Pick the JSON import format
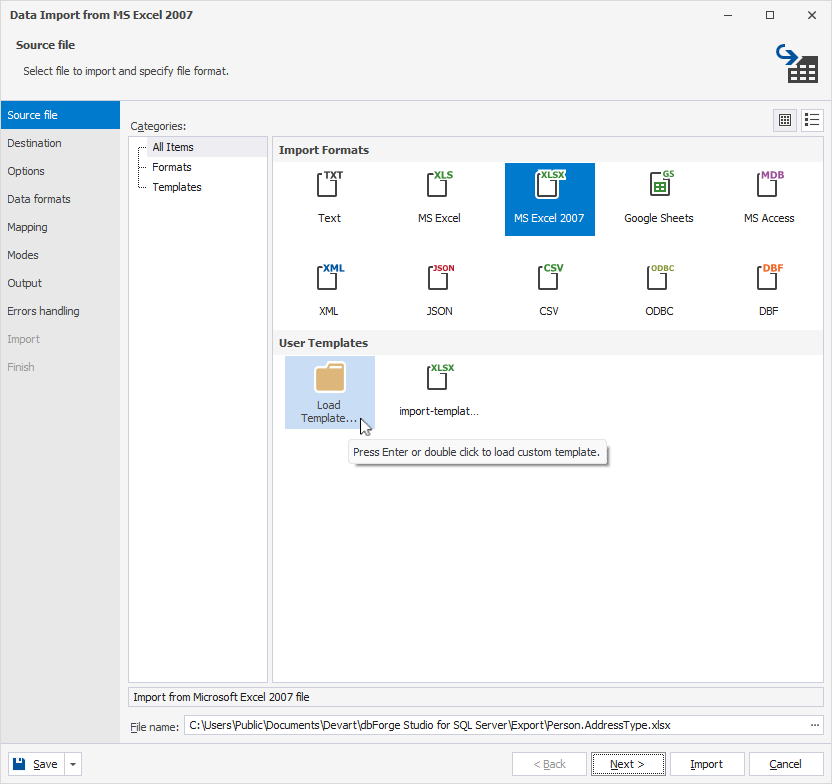The image size is (832, 784). click(x=439, y=291)
